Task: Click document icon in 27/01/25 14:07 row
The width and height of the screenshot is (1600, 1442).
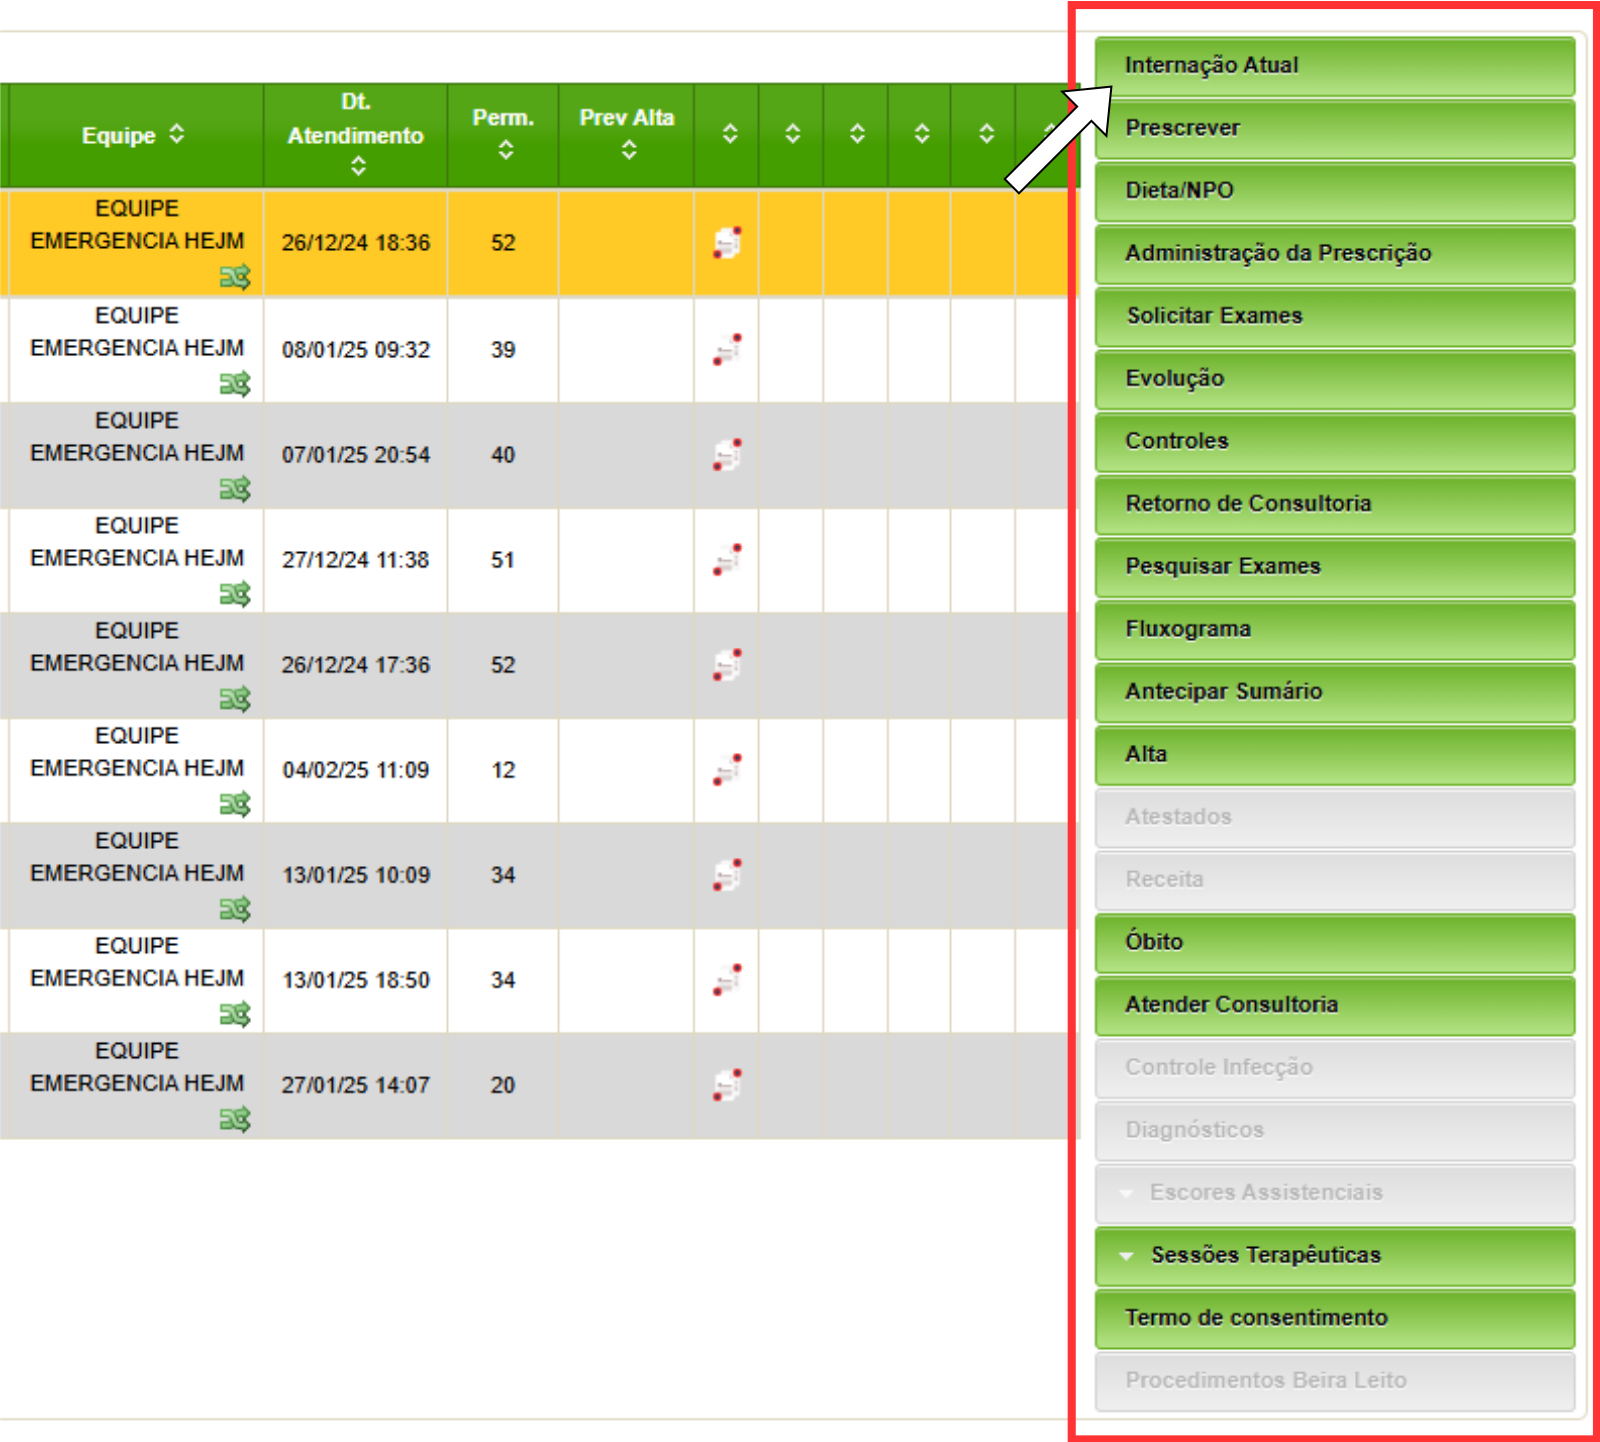Action: 727,1085
